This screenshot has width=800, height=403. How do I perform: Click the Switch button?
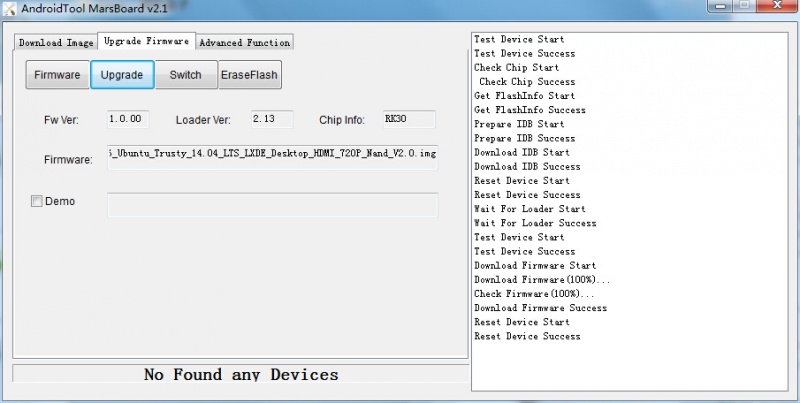point(186,75)
